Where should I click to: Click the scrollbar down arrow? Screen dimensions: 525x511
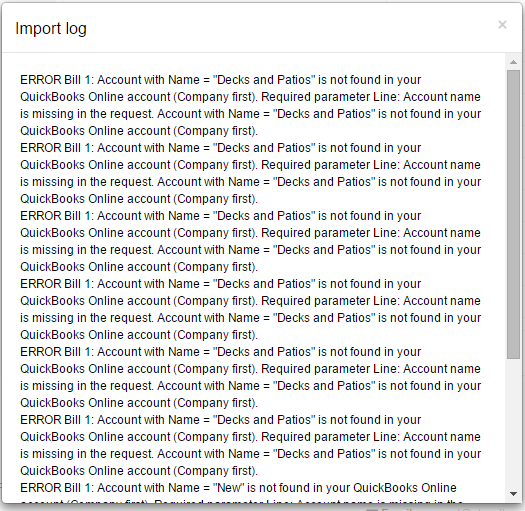513,494
